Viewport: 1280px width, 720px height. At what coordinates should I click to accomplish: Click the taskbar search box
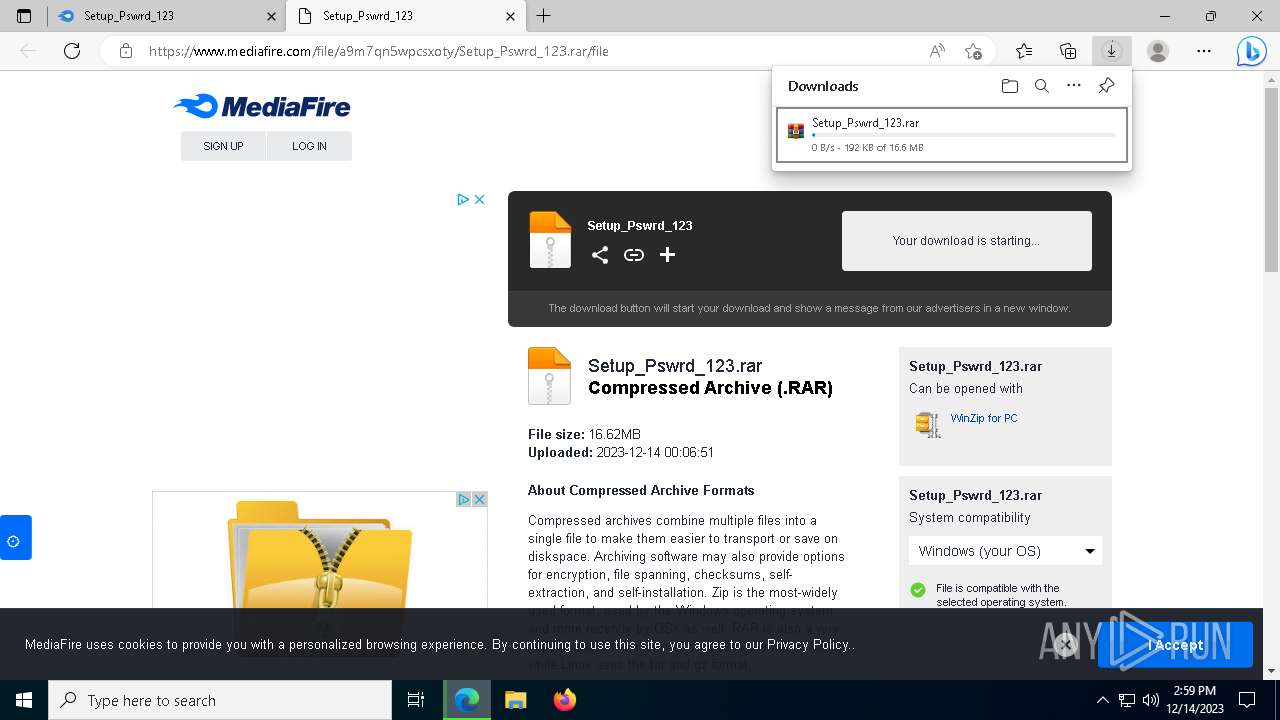tap(220, 700)
